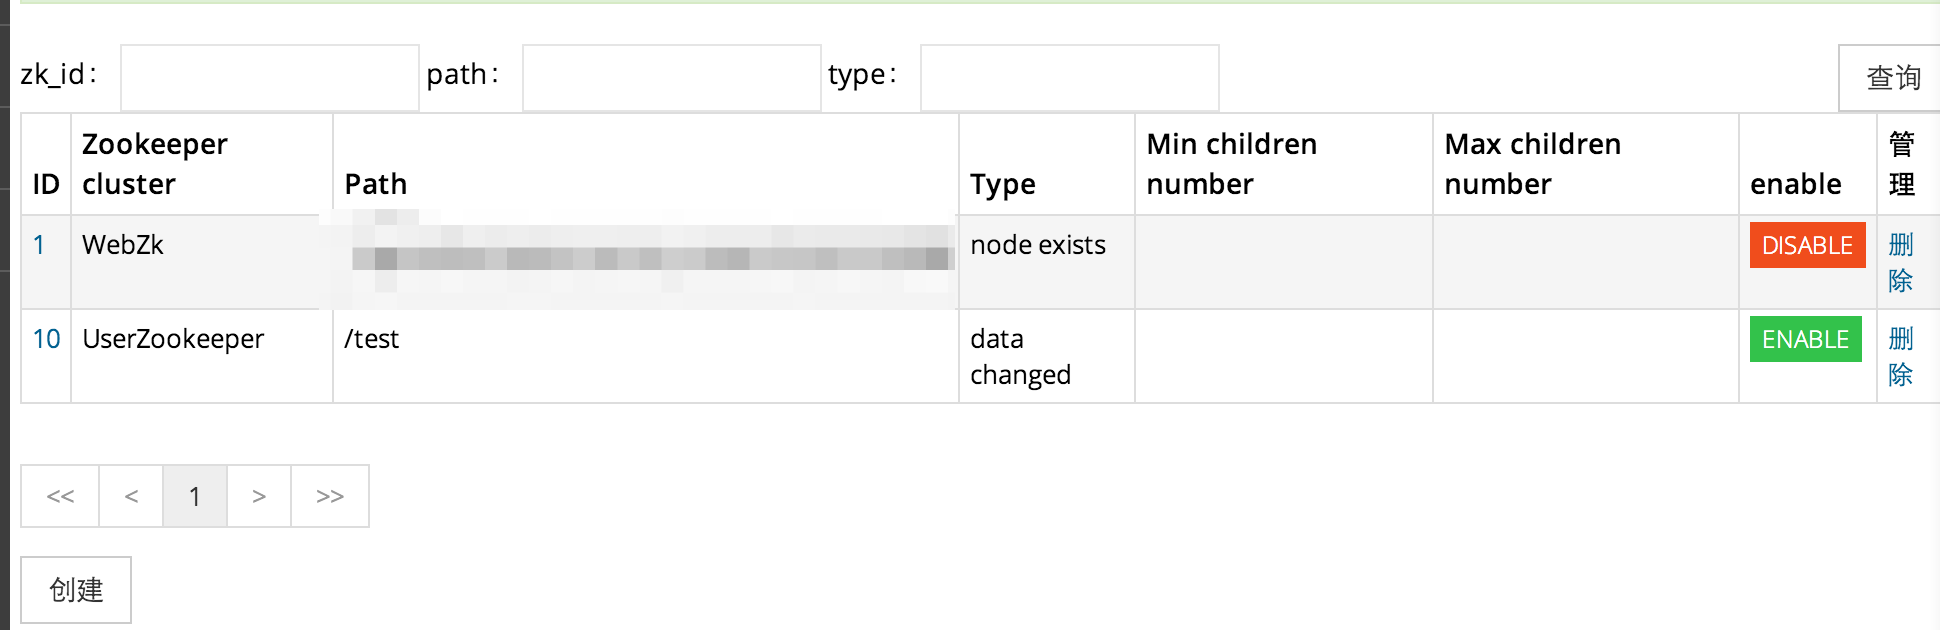Click the Type column header
1940x630 pixels.
tap(1002, 184)
